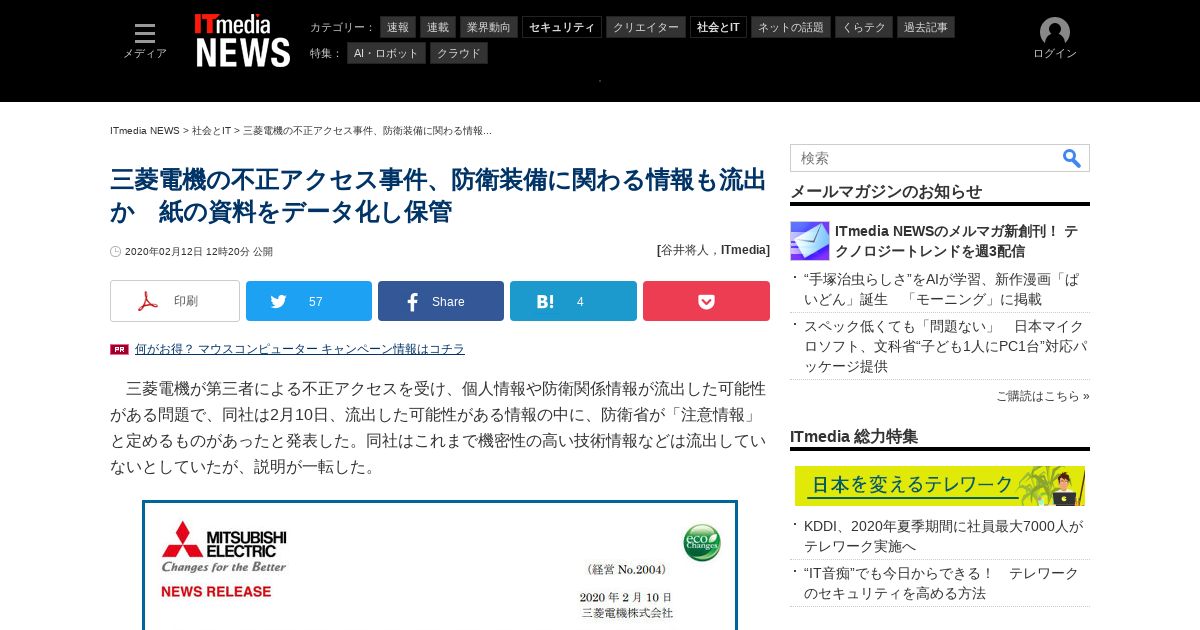
Task: Click the PR label icon
Action: pos(119,349)
